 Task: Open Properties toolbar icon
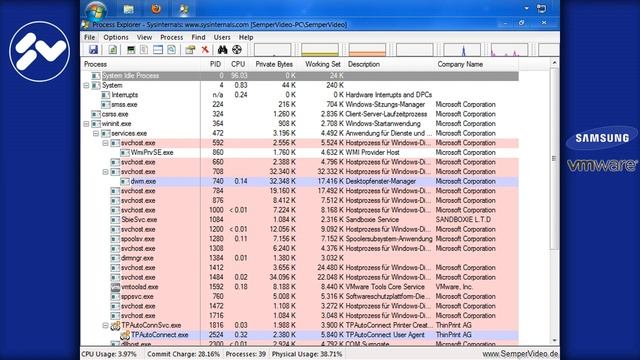(190, 50)
